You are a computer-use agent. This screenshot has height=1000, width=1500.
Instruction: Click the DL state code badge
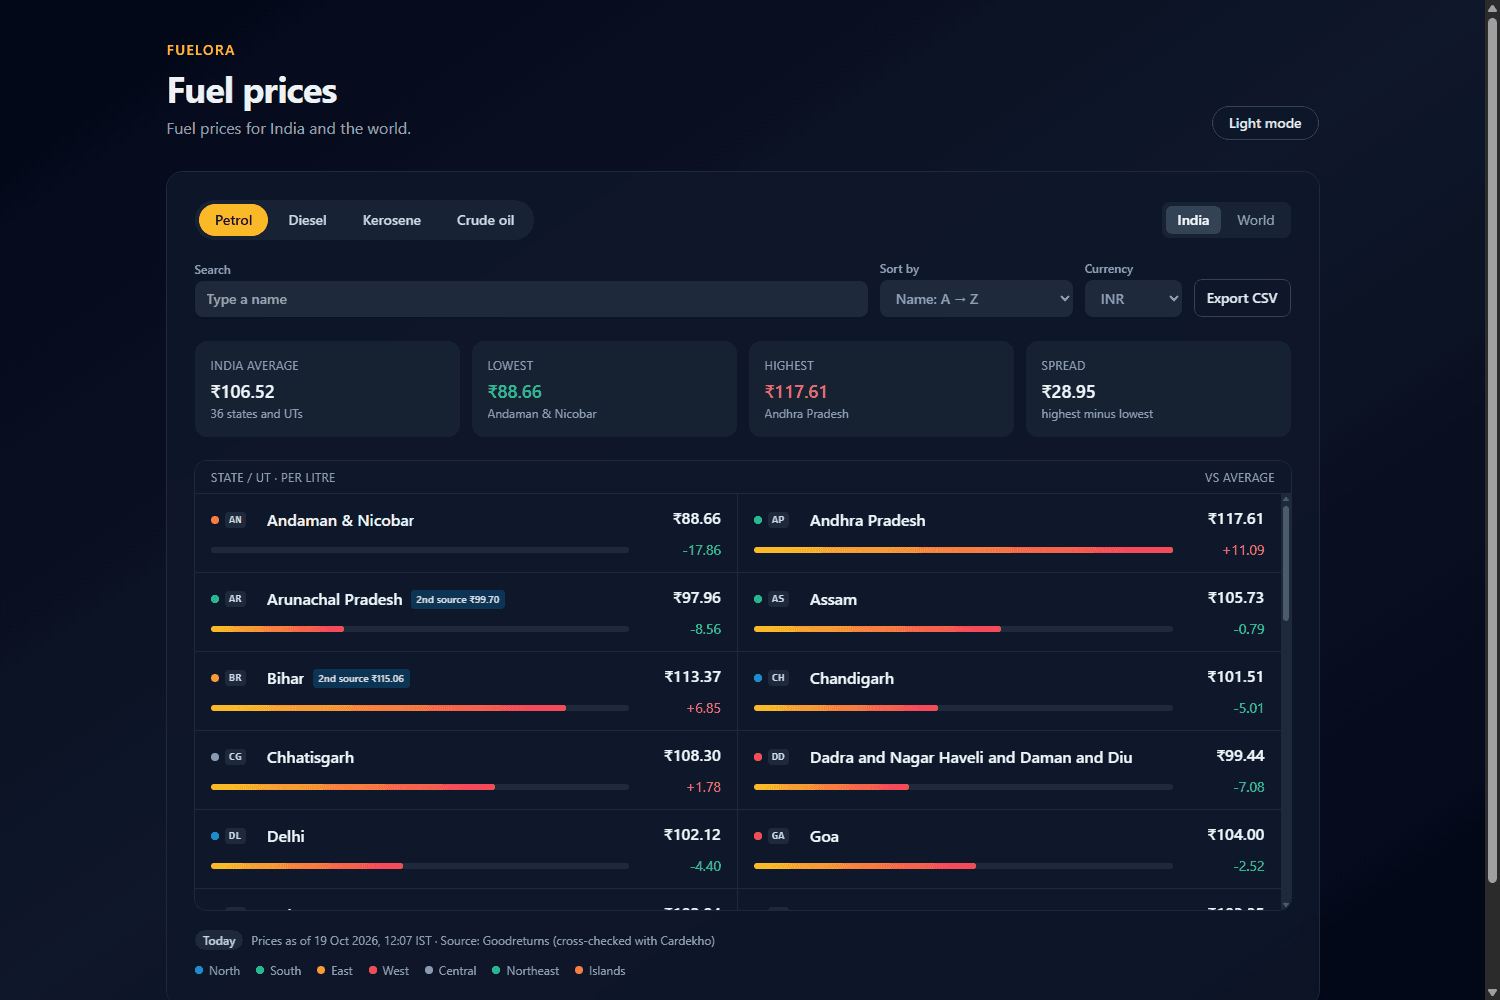click(235, 836)
